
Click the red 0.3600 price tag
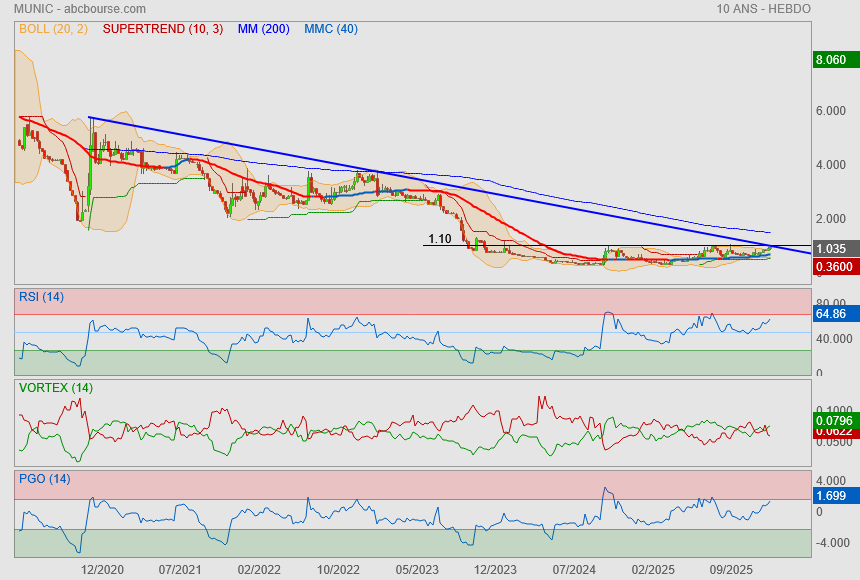pyautogui.click(x=833, y=267)
